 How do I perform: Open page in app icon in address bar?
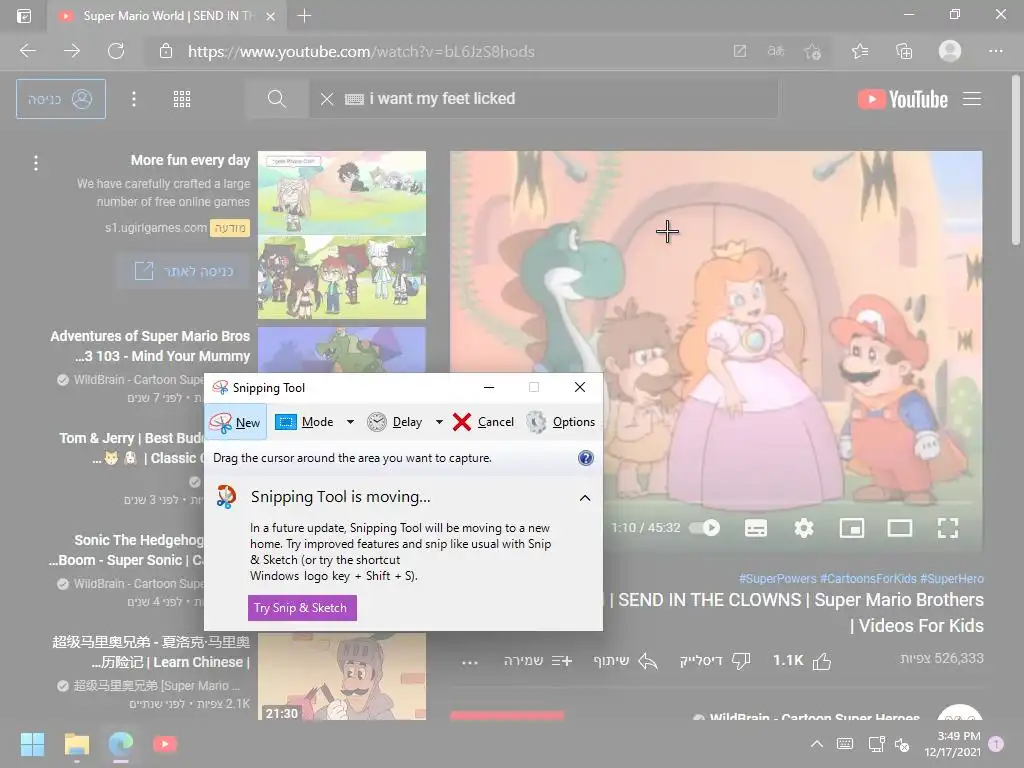click(x=740, y=51)
